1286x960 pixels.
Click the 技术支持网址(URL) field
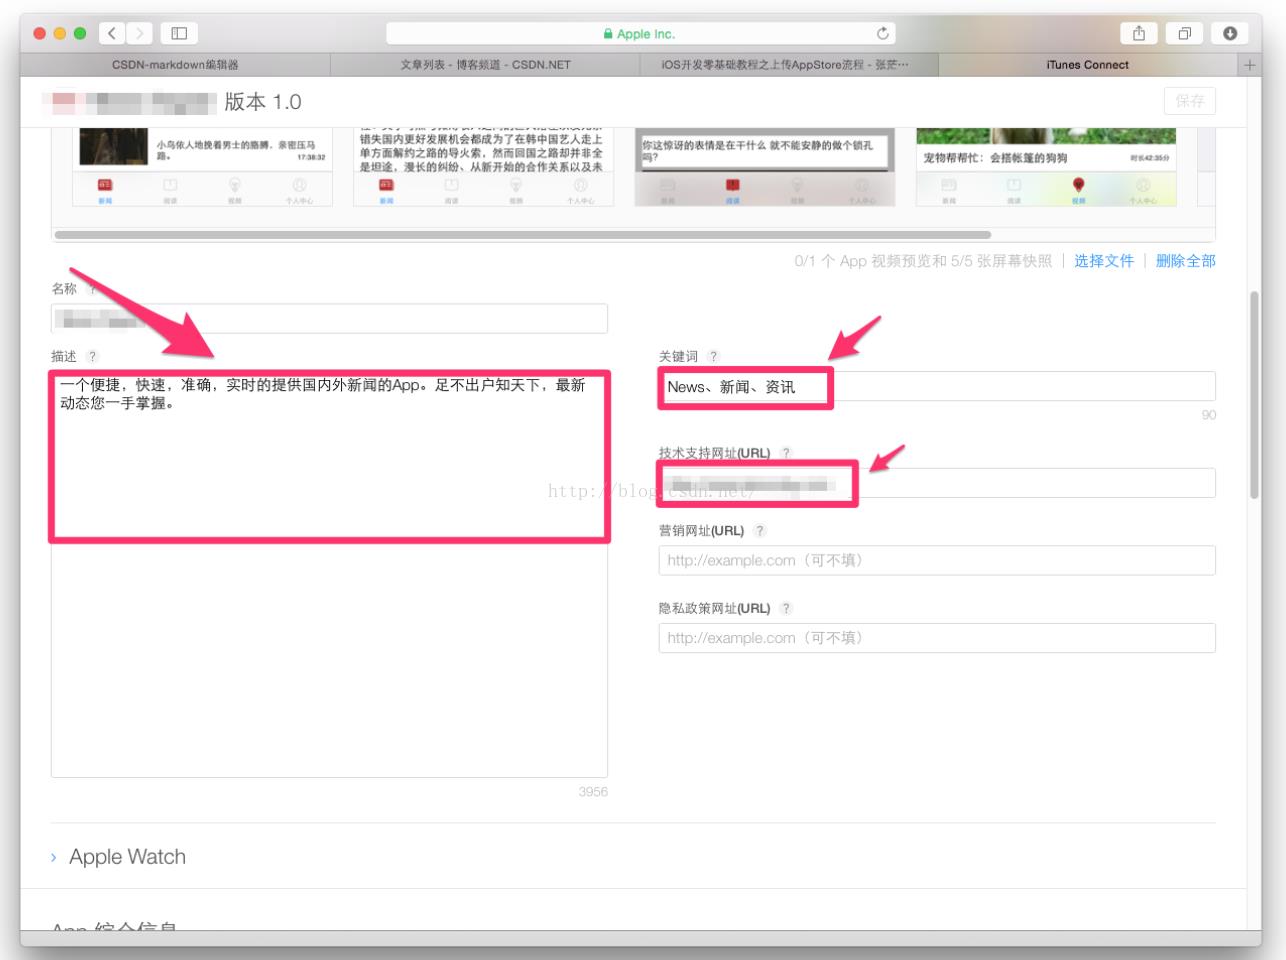coord(937,483)
